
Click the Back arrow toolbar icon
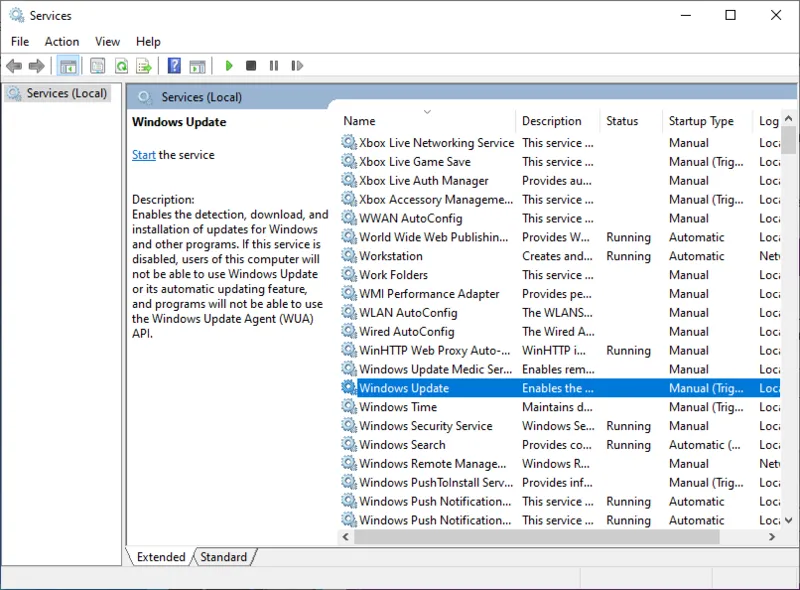(14, 66)
